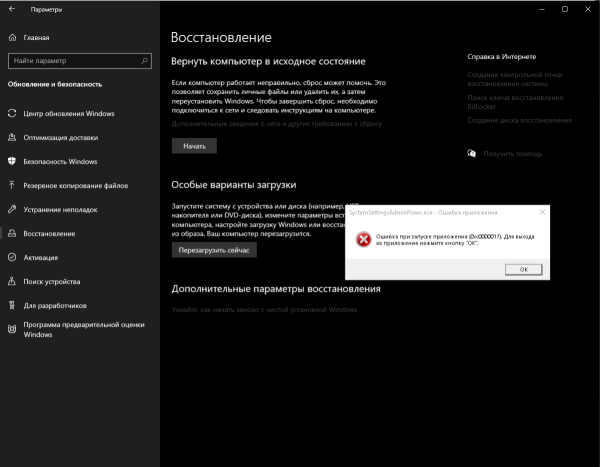
Task: Select the Поиск устройства icon
Action: point(12,281)
